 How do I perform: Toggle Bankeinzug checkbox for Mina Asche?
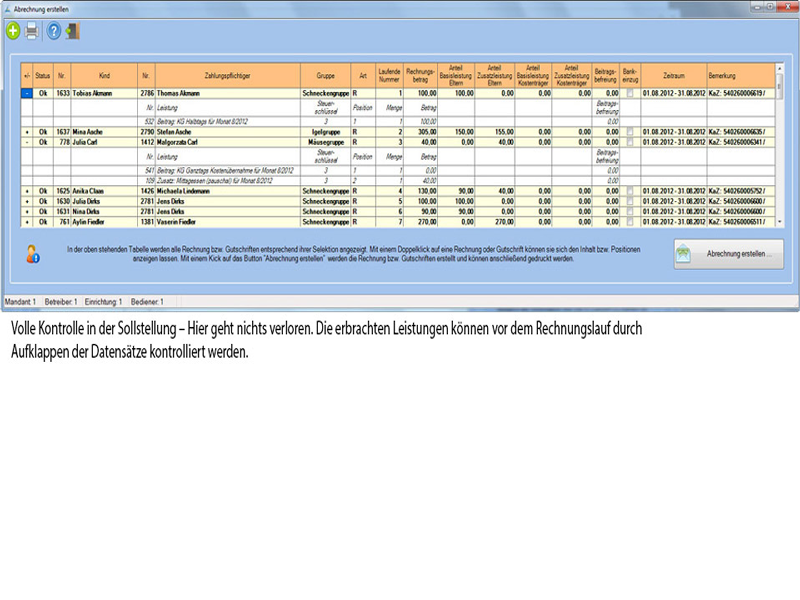click(x=630, y=131)
